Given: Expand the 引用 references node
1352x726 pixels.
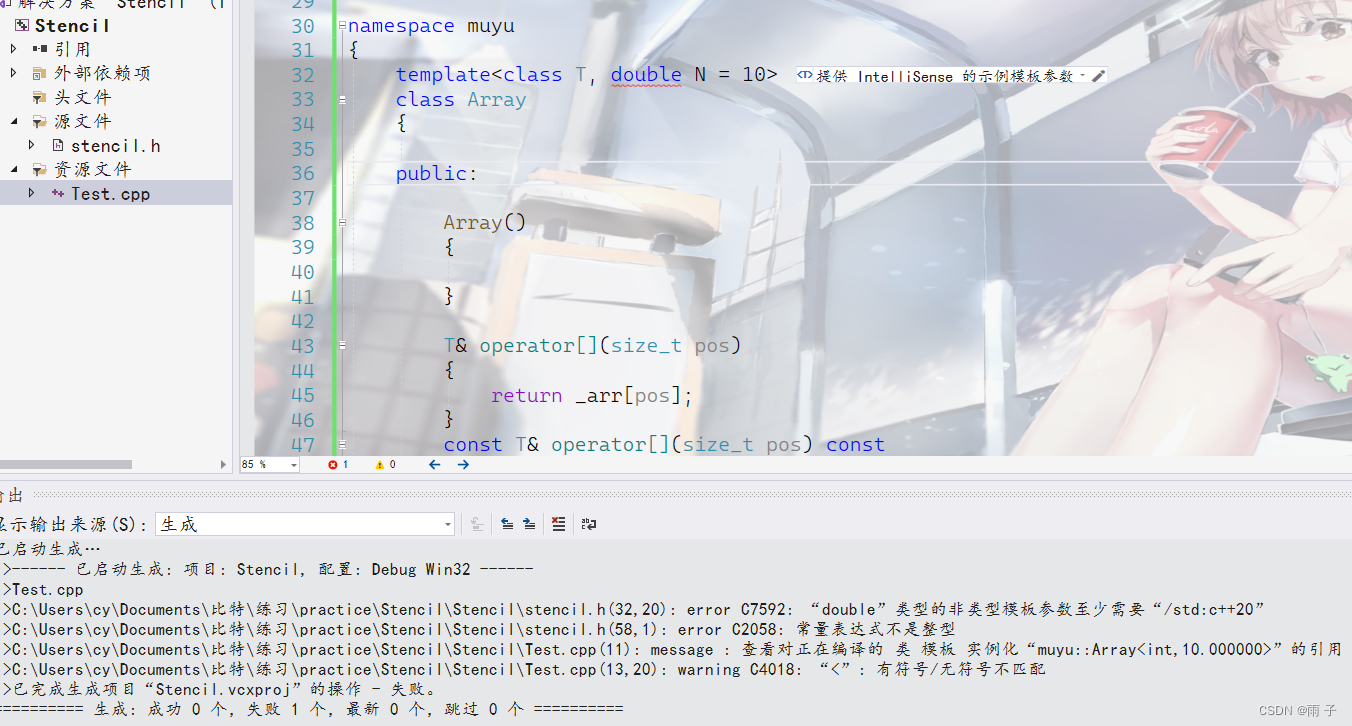Looking at the screenshot, I should pyautogui.click(x=14, y=49).
